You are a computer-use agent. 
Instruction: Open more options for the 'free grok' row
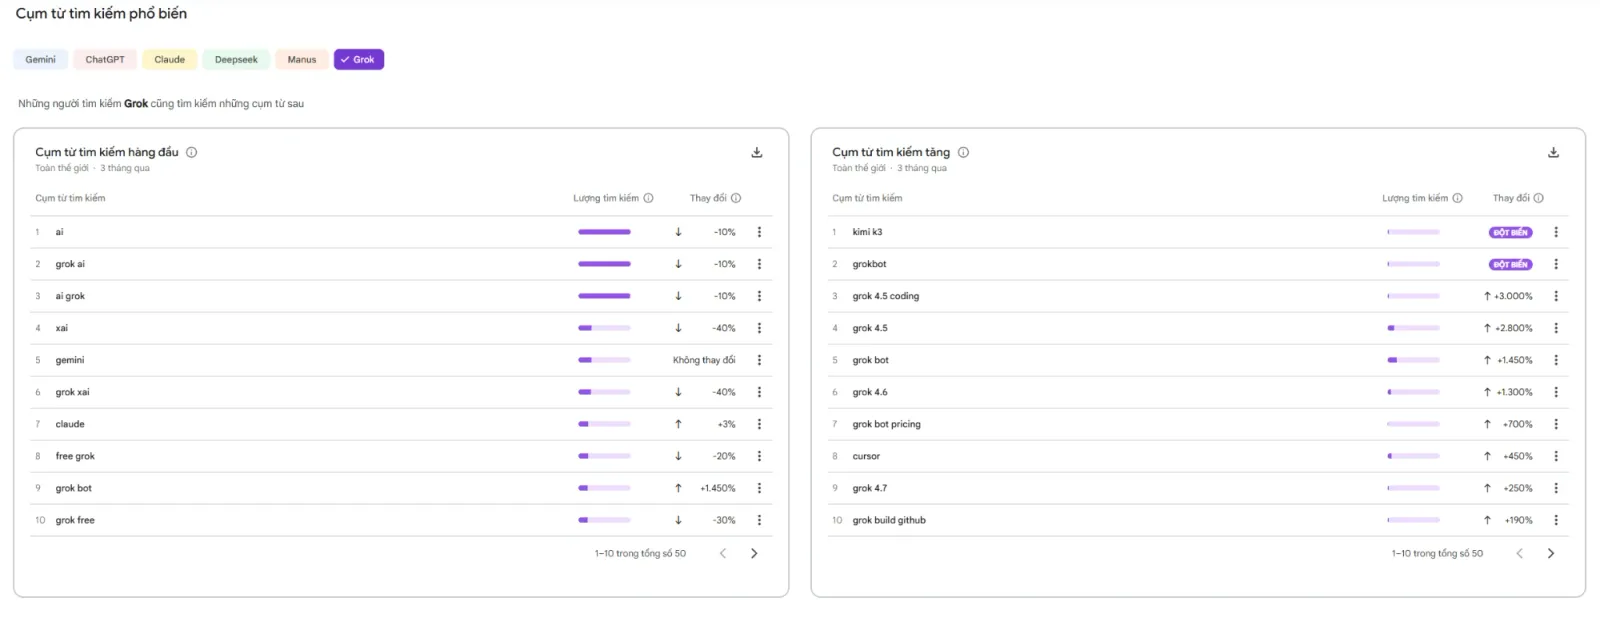pyautogui.click(x=759, y=456)
